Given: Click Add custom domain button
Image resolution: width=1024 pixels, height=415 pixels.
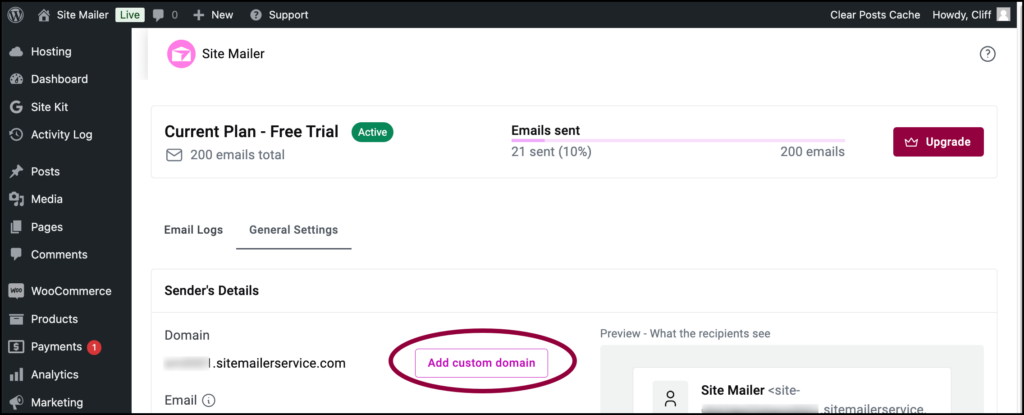Looking at the screenshot, I should [x=481, y=362].
